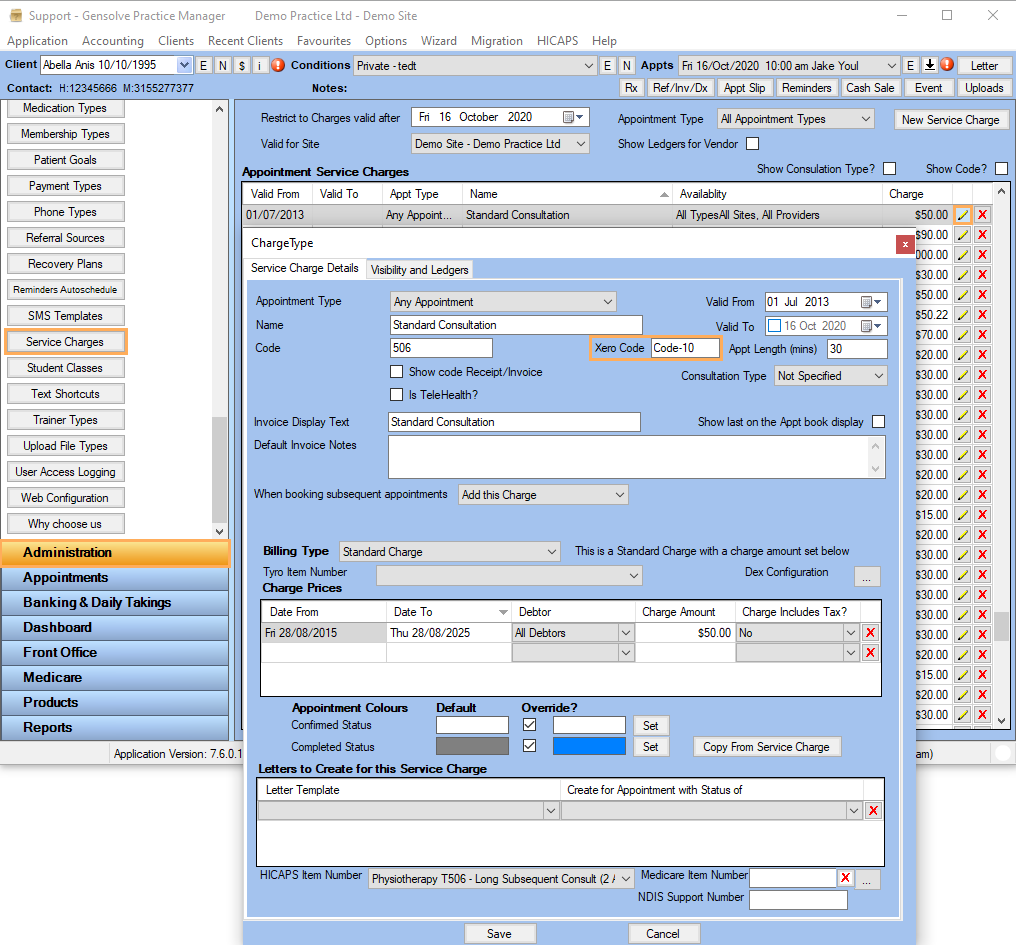Enable Show code Receipt/Invoice checkbox
This screenshot has height=945, width=1016.
click(397, 372)
